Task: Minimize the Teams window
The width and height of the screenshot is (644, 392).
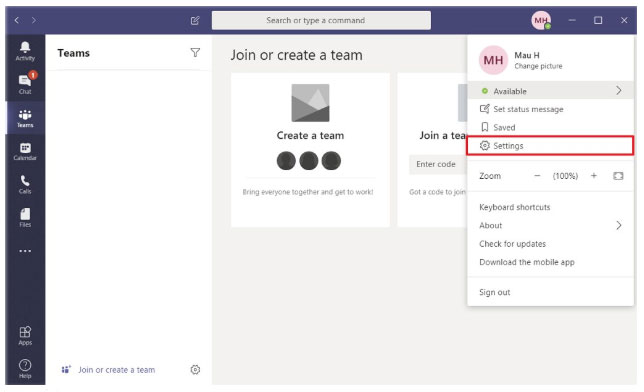Action: (572, 20)
